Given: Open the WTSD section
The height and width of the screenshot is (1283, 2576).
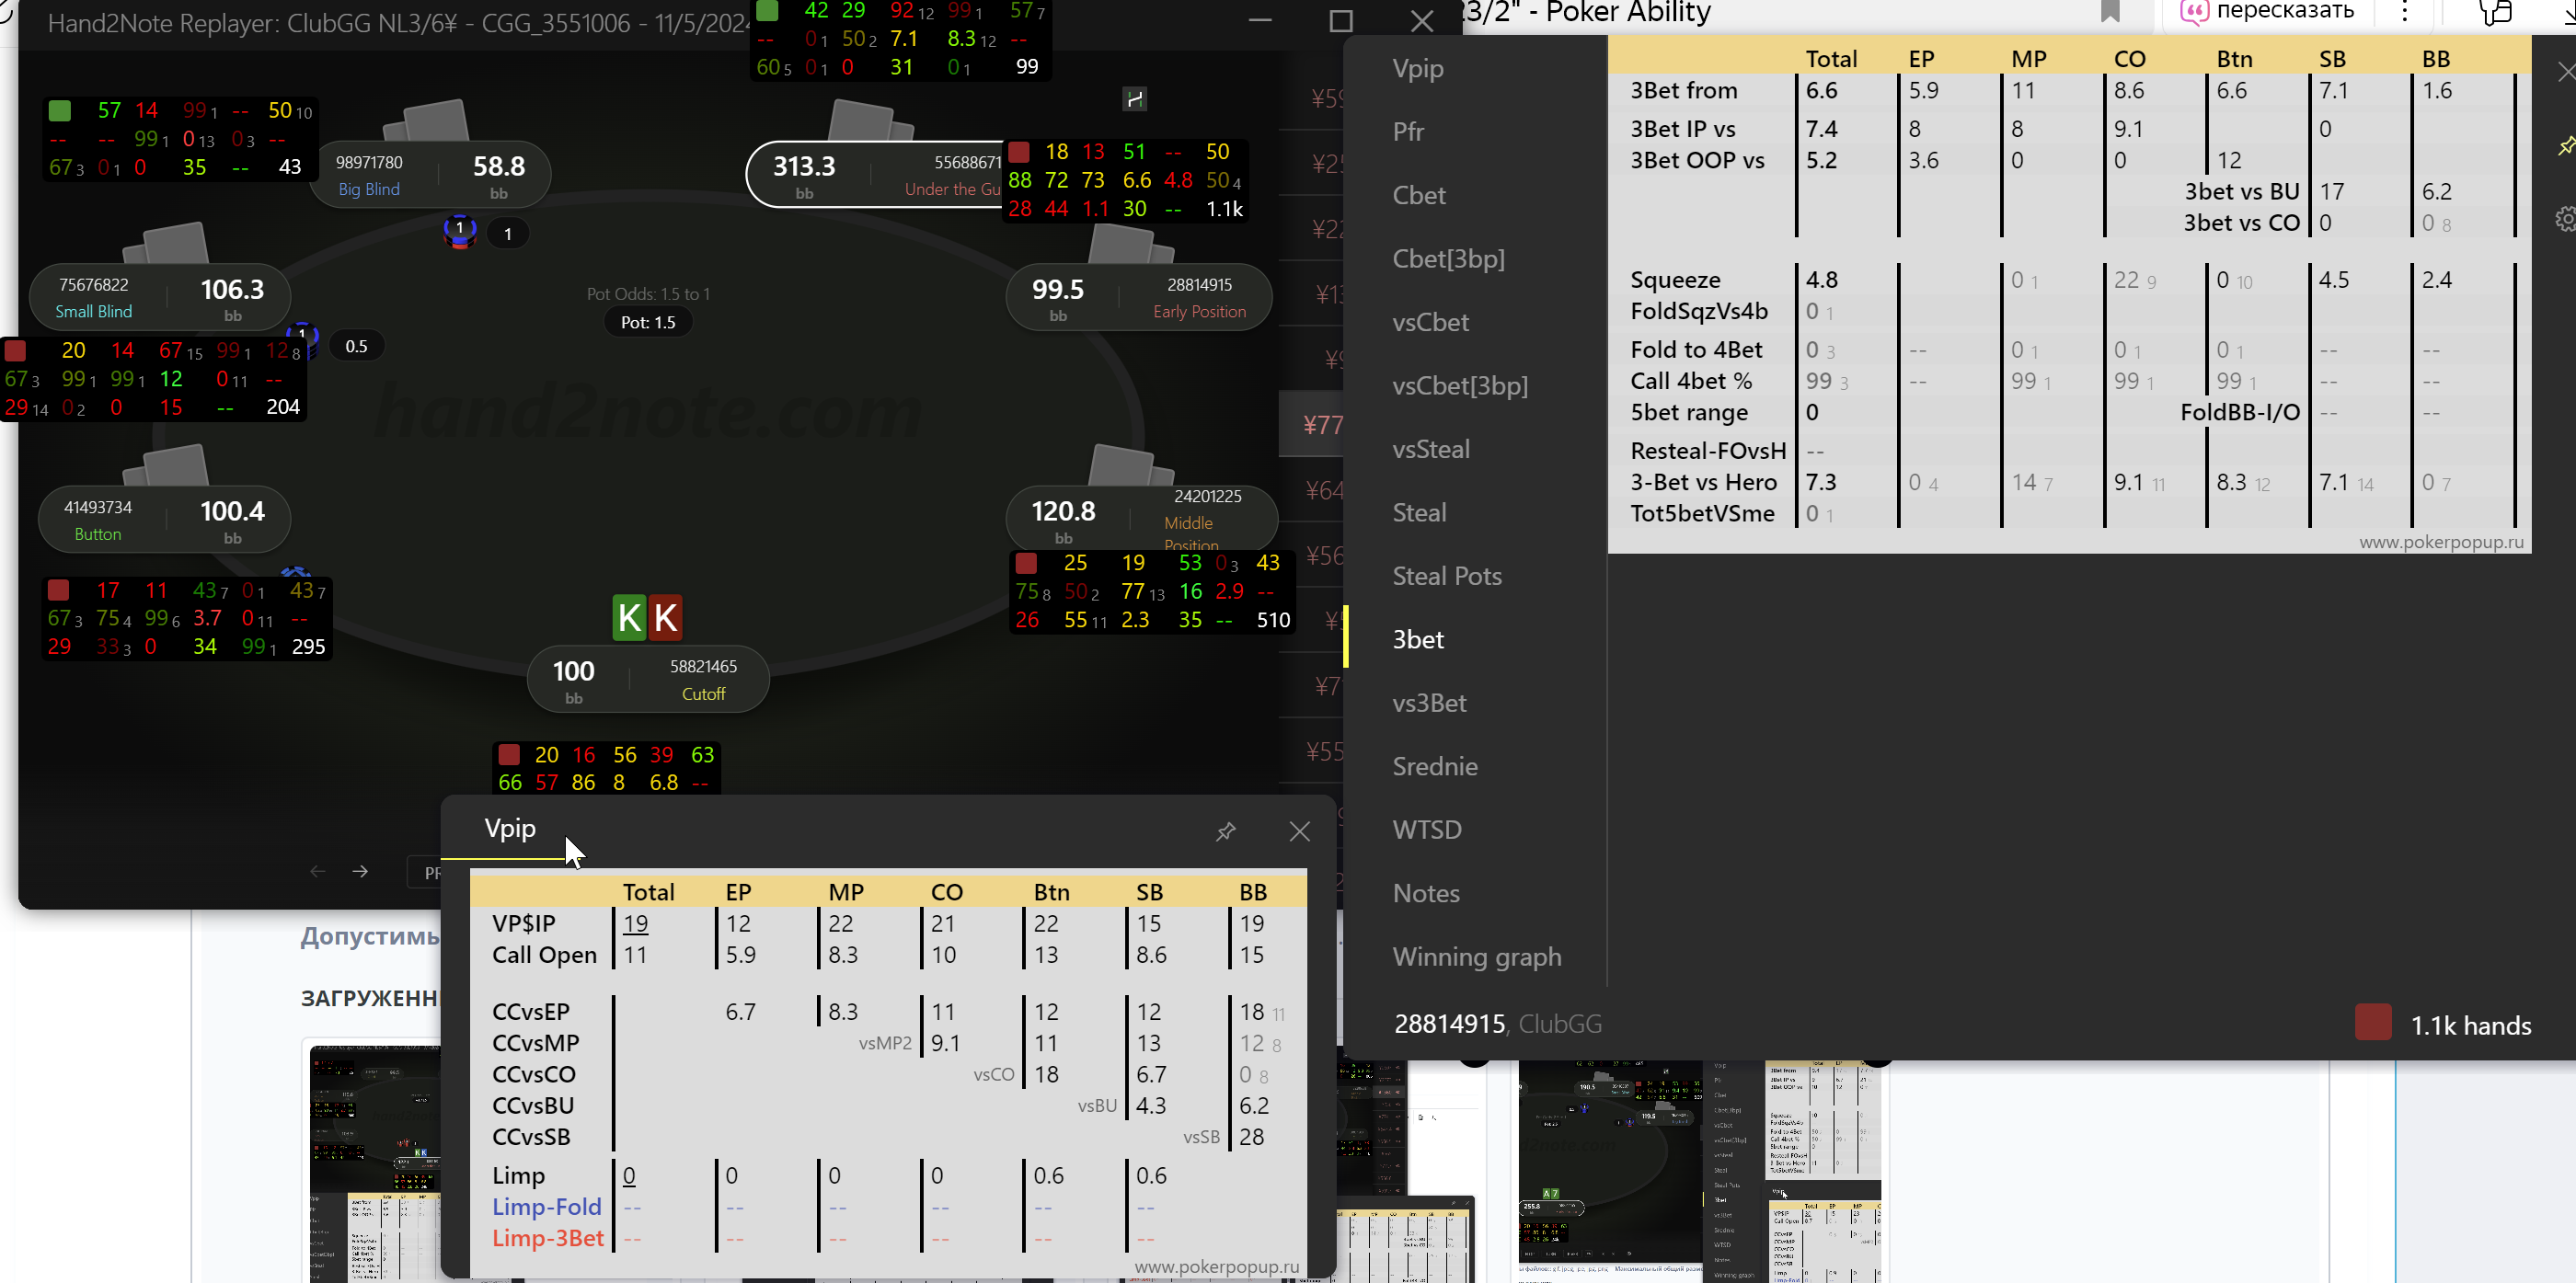Looking at the screenshot, I should [x=1427, y=831].
